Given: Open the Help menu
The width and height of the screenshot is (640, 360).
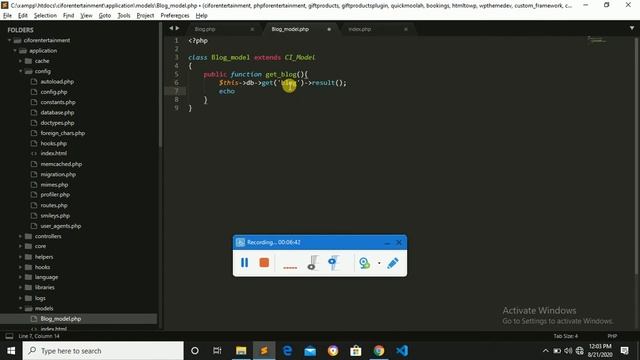Looking at the screenshot, I should (x=202, y=16).
